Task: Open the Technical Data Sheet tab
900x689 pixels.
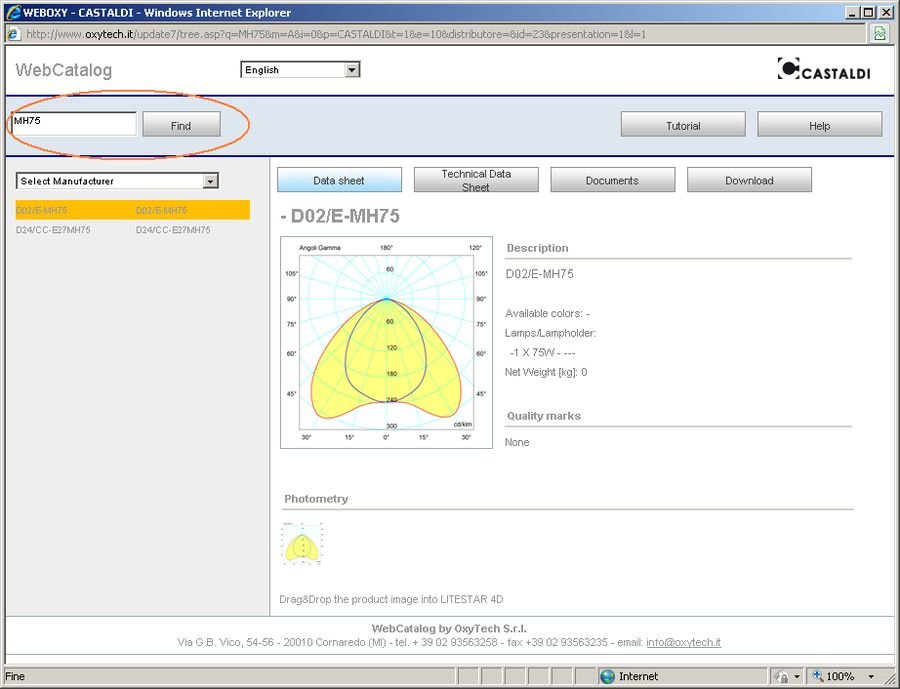Action: [476, 180]
